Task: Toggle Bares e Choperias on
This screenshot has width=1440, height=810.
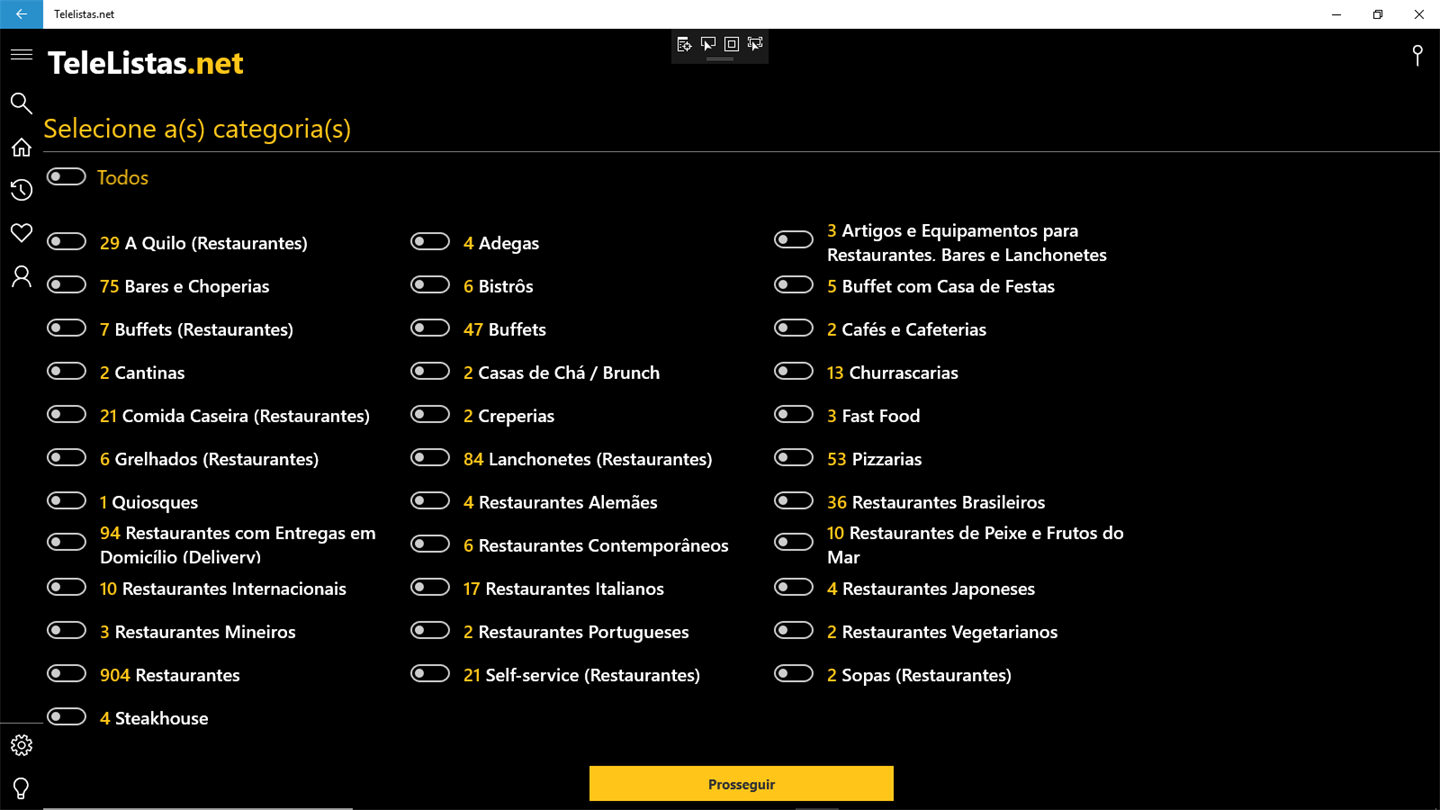Action: [x=66, y=285]
